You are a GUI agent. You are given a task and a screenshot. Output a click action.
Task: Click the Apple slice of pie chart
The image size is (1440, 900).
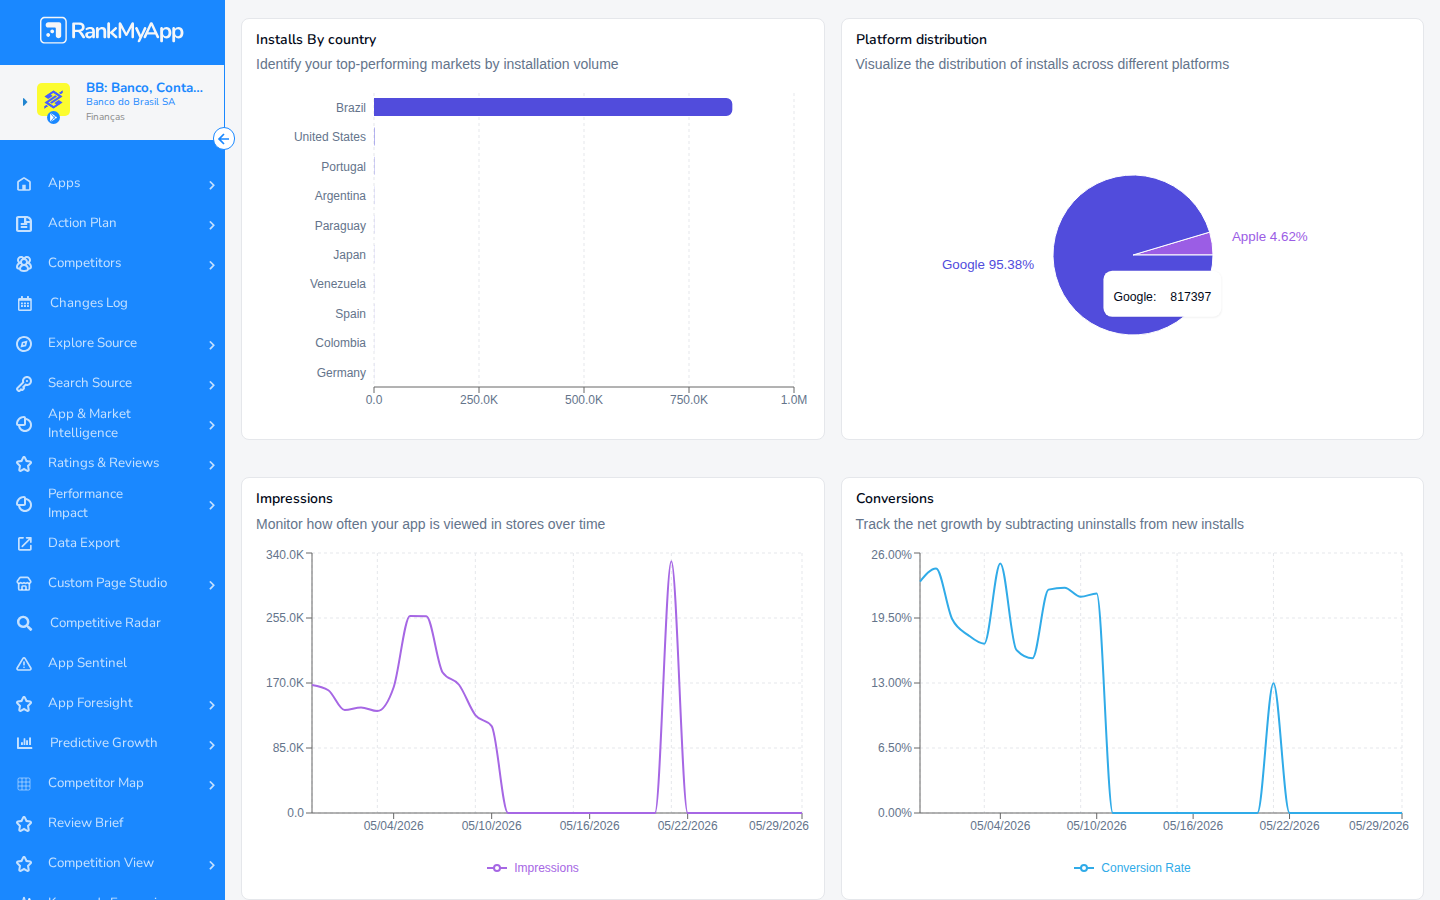click(x=1190, y=246)
